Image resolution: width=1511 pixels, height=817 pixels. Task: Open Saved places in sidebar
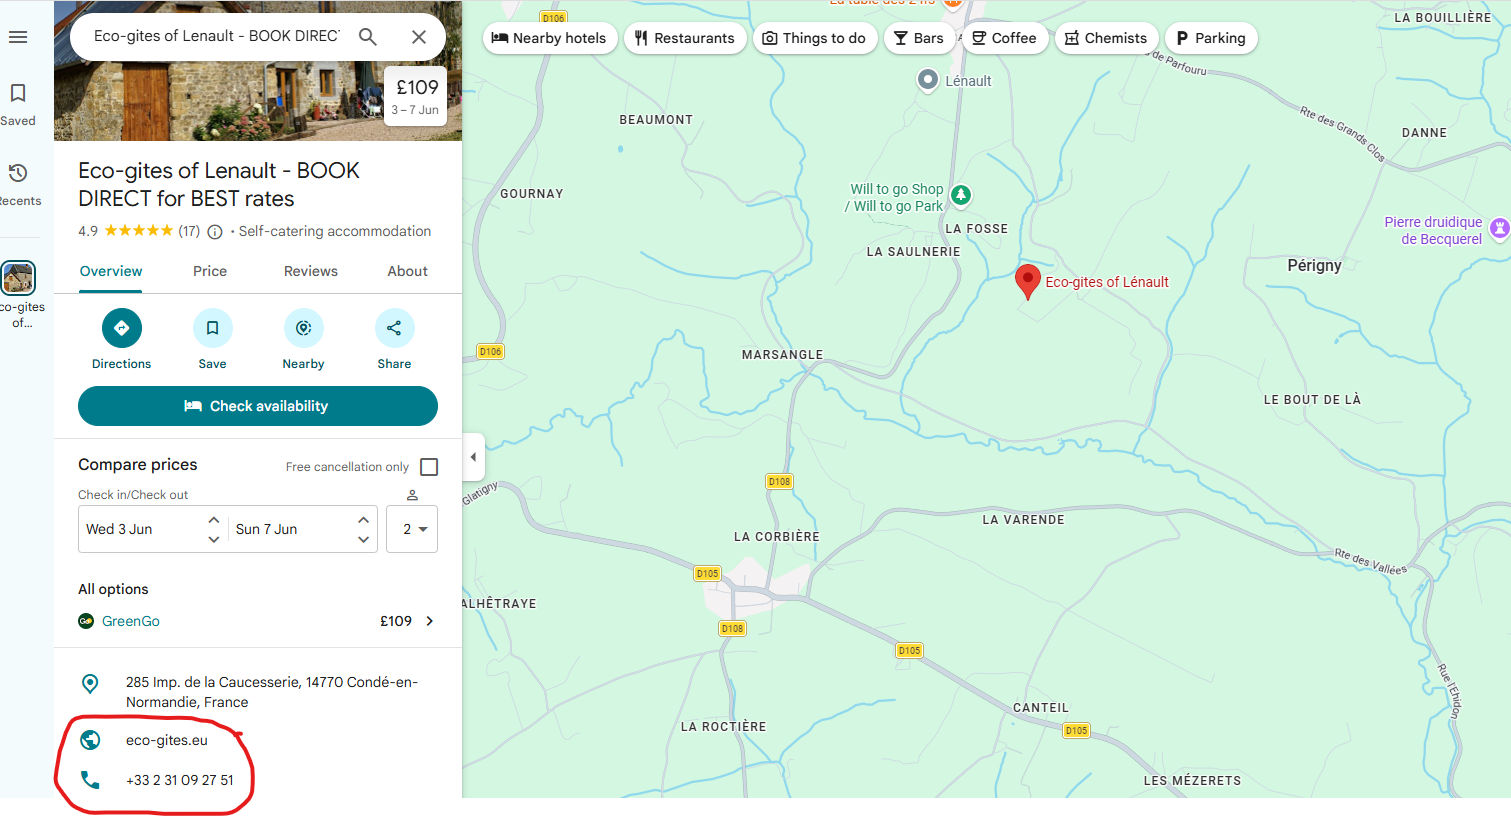(18, 105)
